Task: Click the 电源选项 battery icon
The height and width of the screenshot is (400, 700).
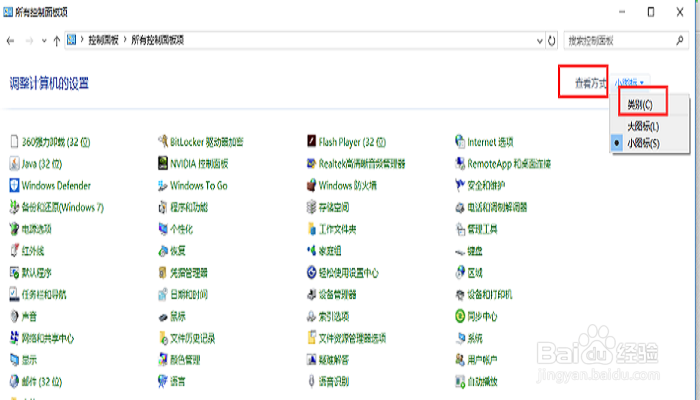Action: click(14, 229)
